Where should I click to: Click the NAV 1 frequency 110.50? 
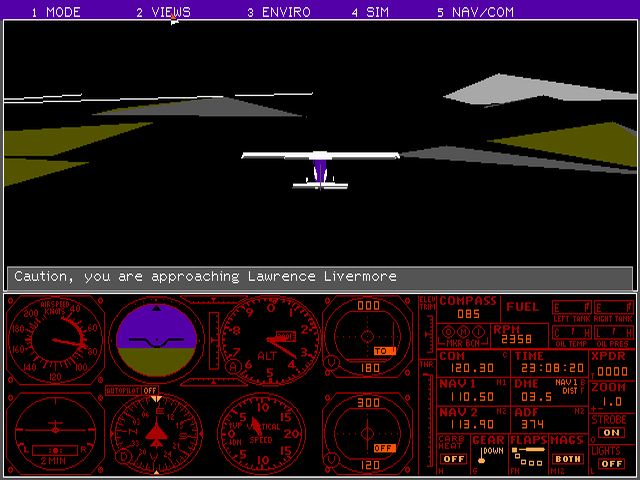click(472, 396)
